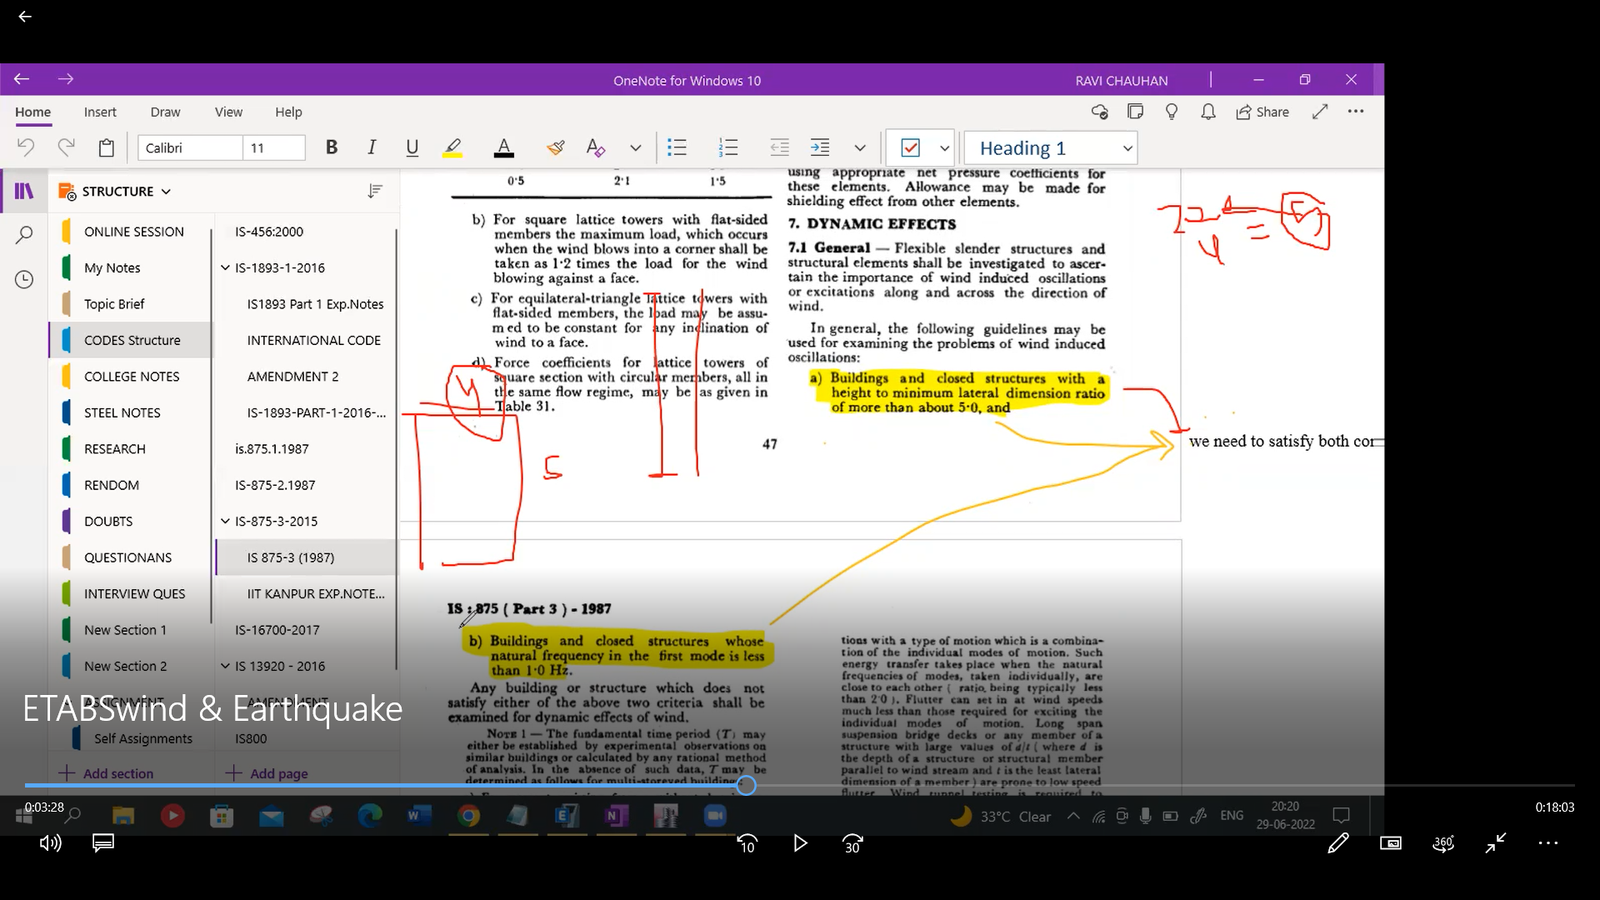Click the lightbulb Tell Me icon
Viewport: 1600px width, 900px height.
point(1172,112)
